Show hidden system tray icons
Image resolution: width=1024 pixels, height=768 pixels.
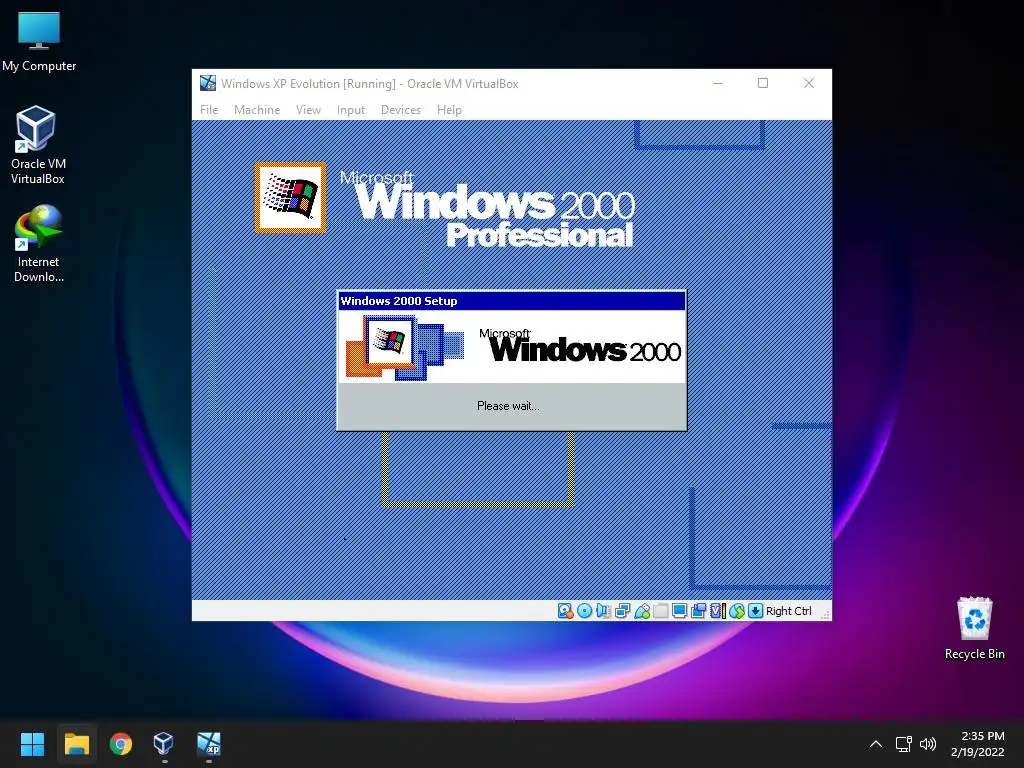coord(876,744)
